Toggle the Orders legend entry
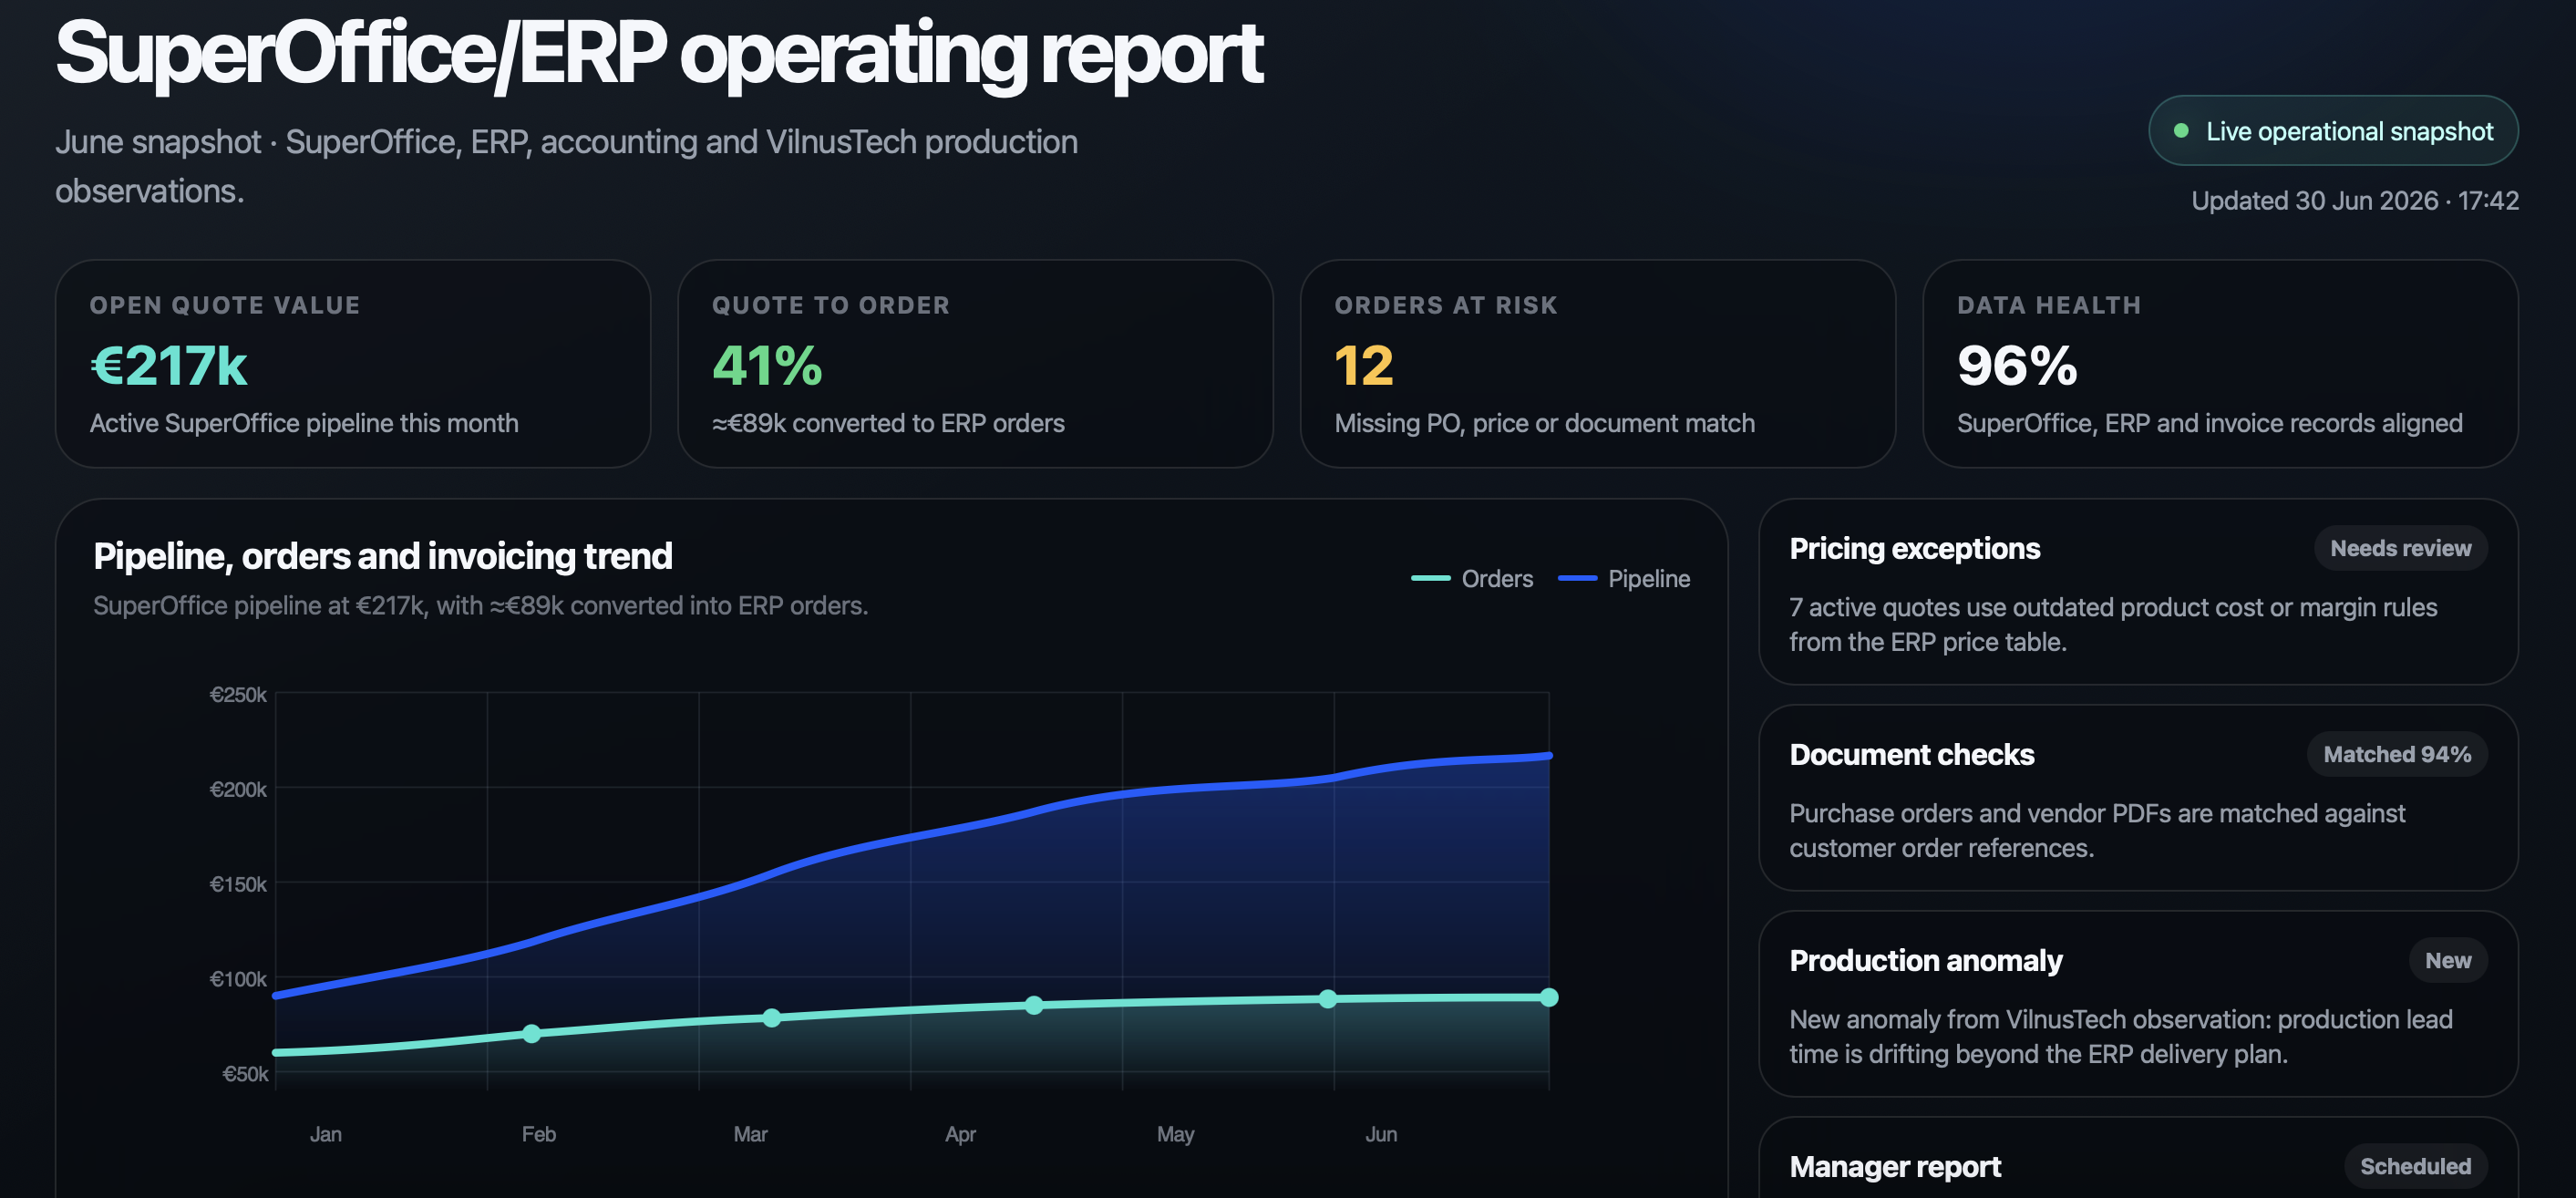 [x=1472, y=578]
